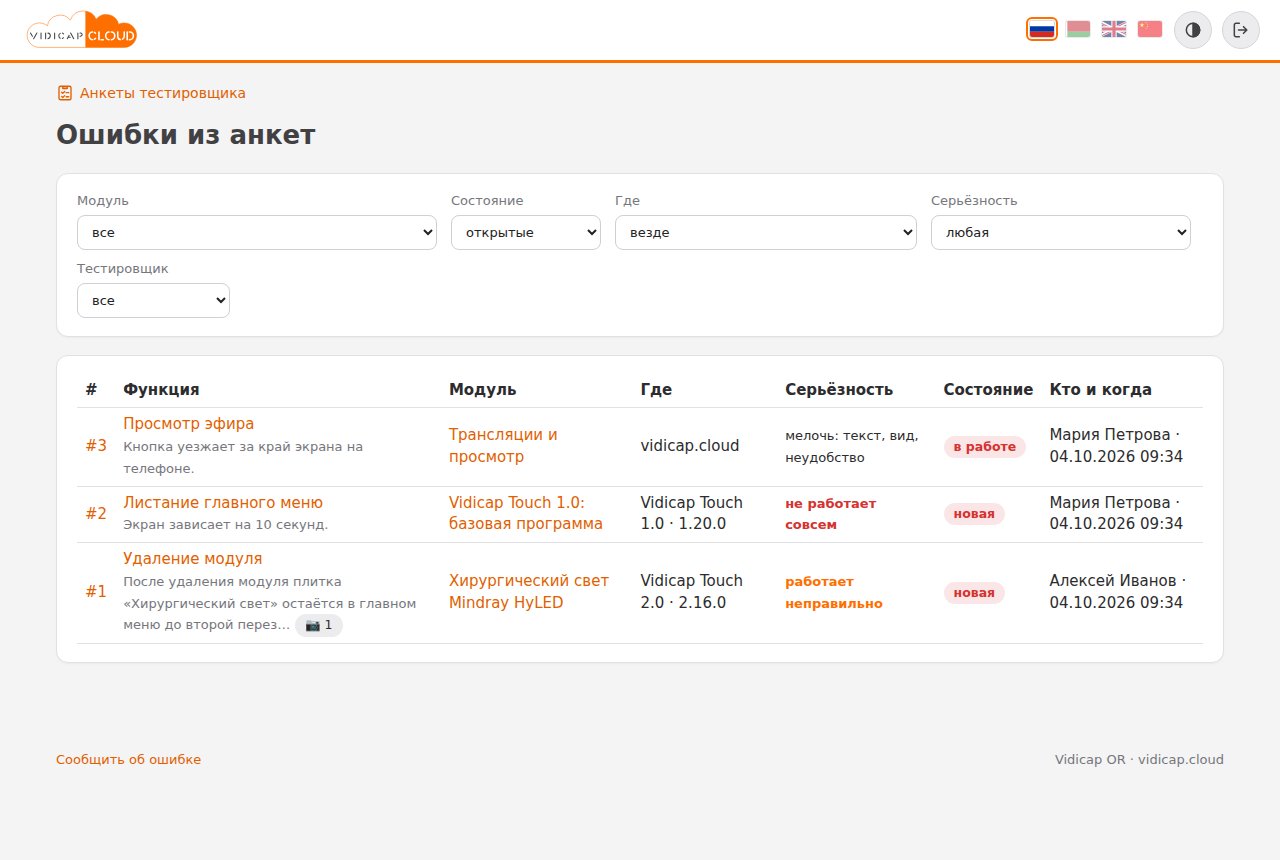Open Просмотр эфира function link
The height and width of the screenshot is (860, 1280).
click(x=189, y=424)
